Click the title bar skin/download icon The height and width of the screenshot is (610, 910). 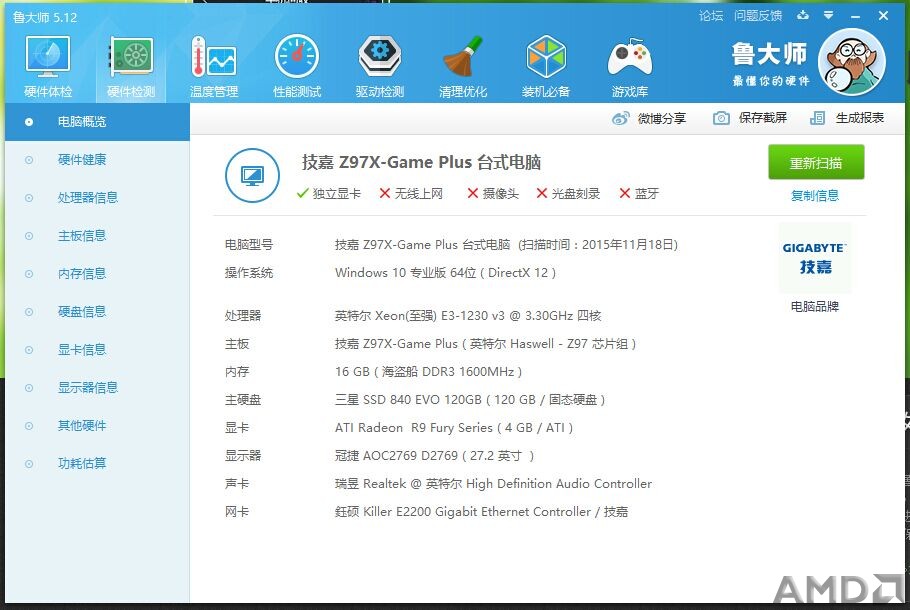(x=803, y=15)
